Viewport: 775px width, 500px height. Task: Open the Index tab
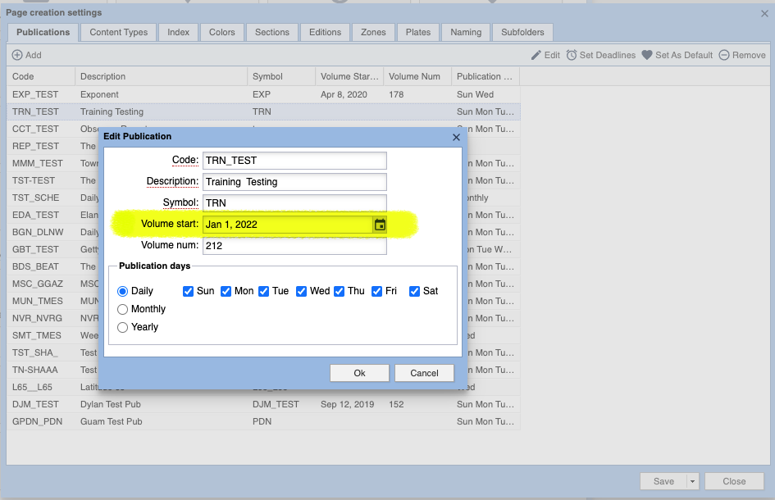[178, 32]
